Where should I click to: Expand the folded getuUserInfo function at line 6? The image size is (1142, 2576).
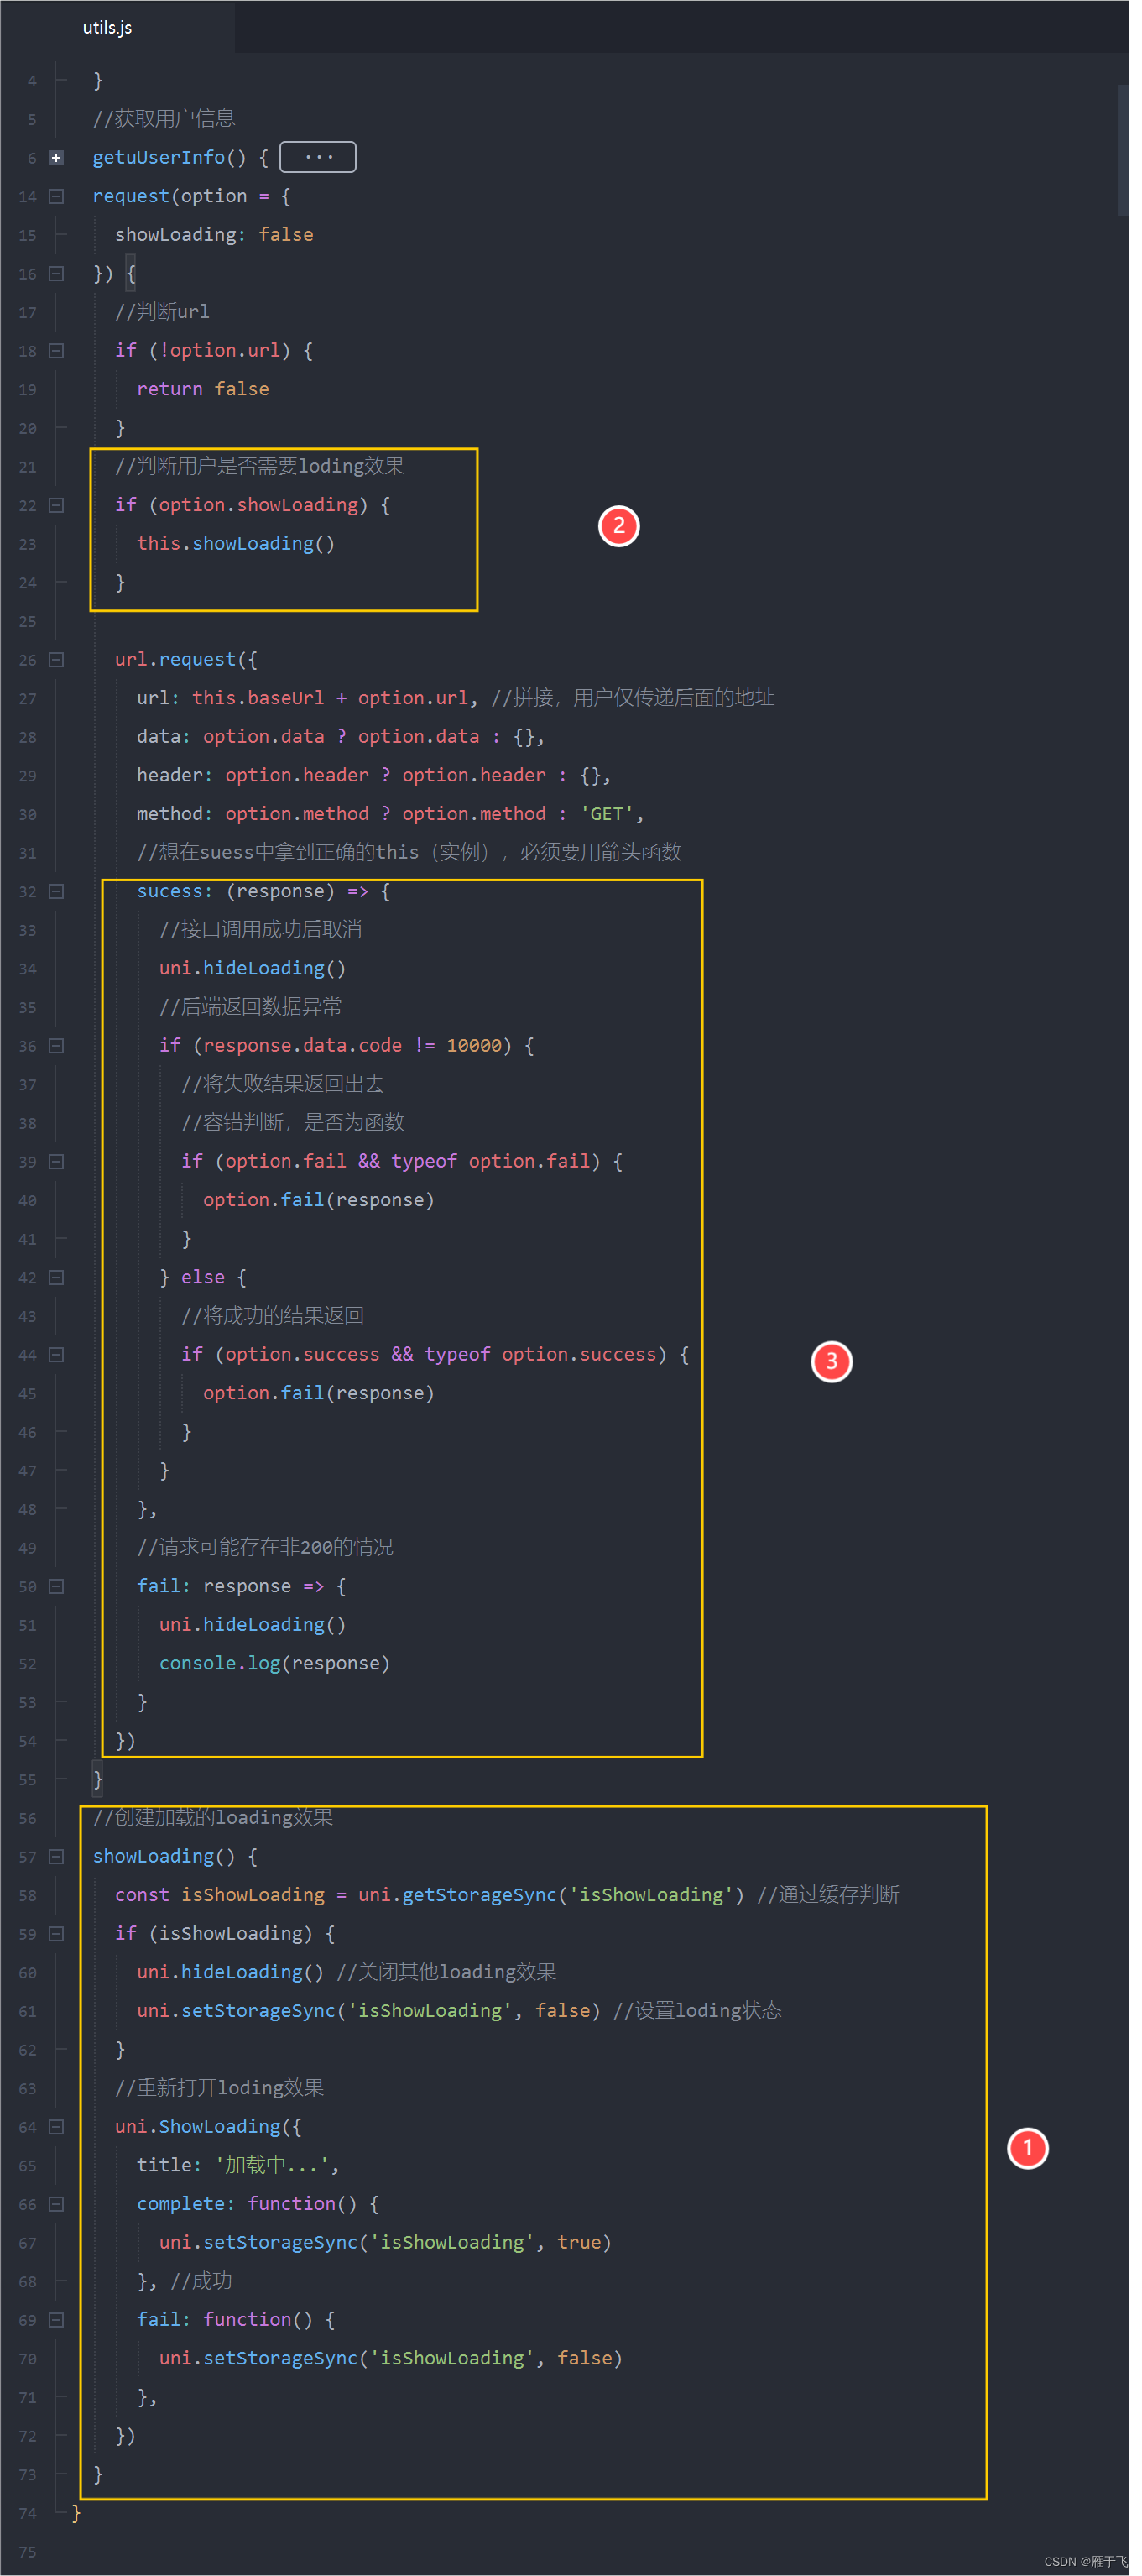(57, 159)
